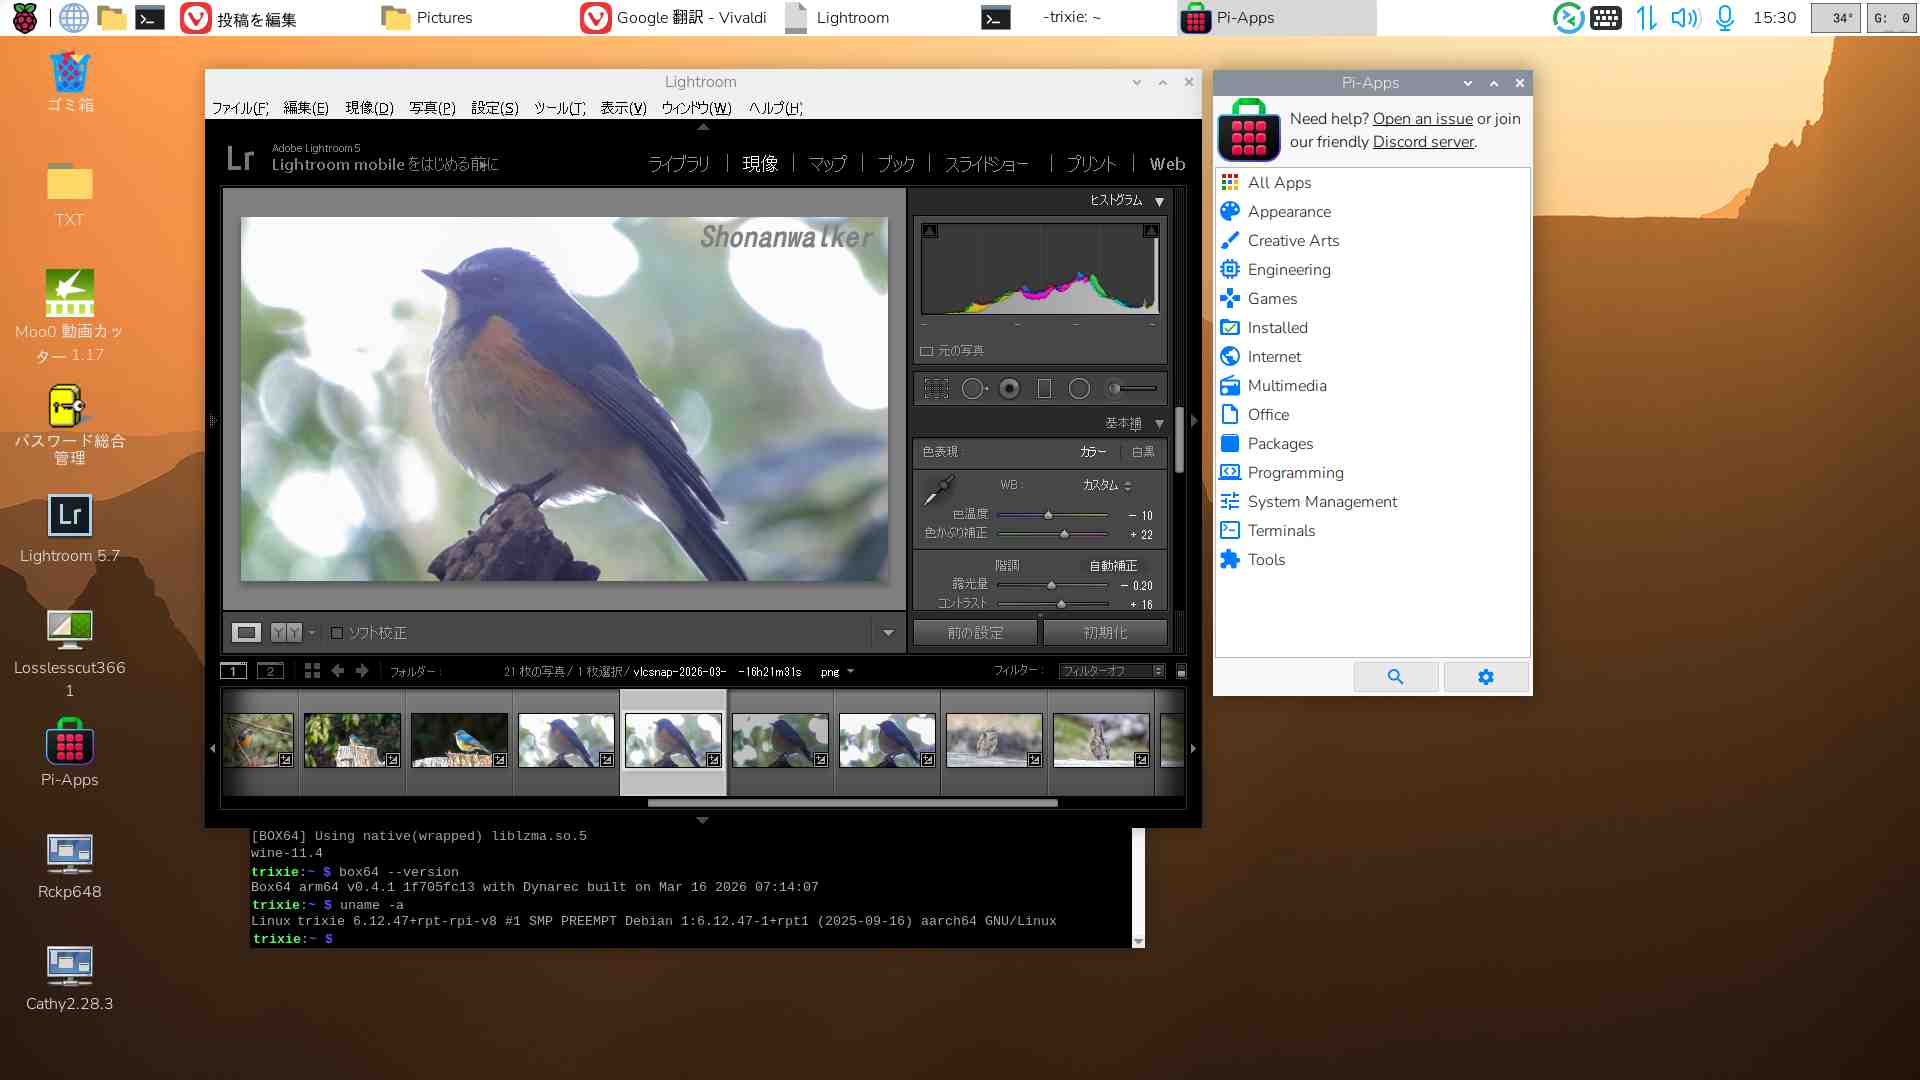Select the Graduated Filter tool

coord(1044,389)
